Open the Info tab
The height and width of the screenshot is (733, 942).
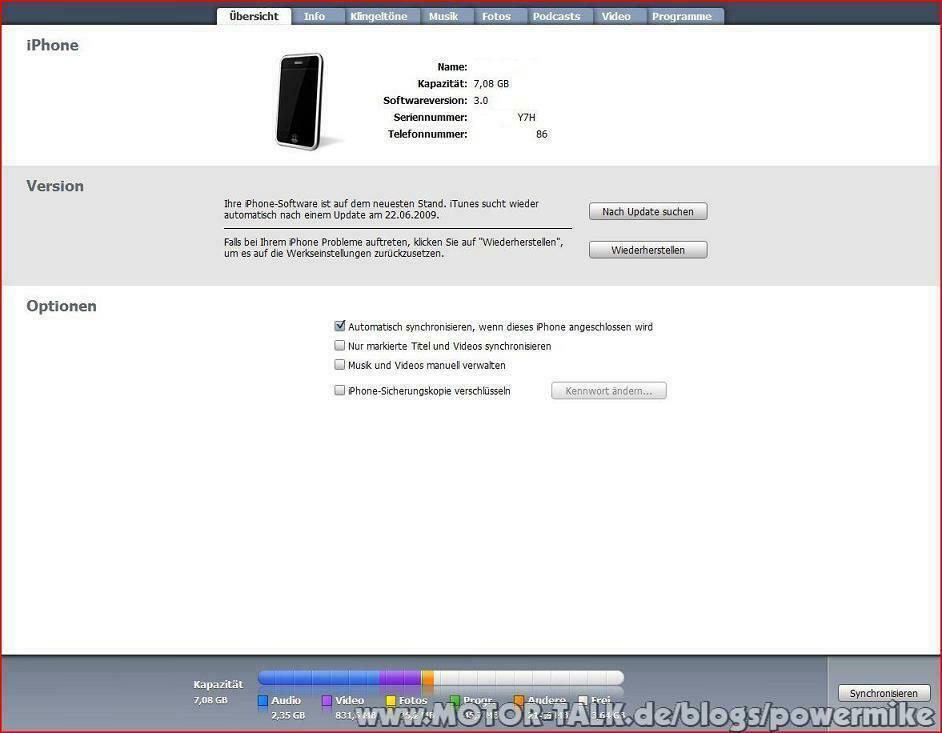[x=314, y=16]
